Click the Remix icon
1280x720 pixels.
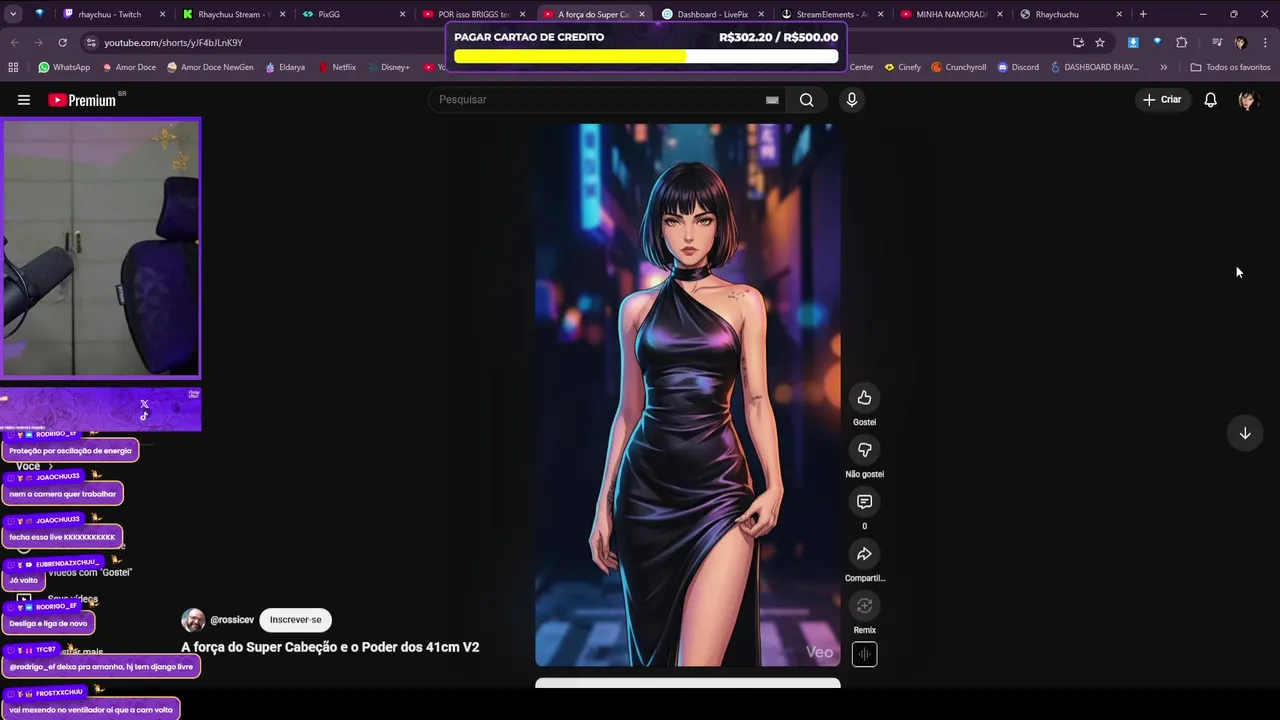pyautogui.click(x=864, y=606)
